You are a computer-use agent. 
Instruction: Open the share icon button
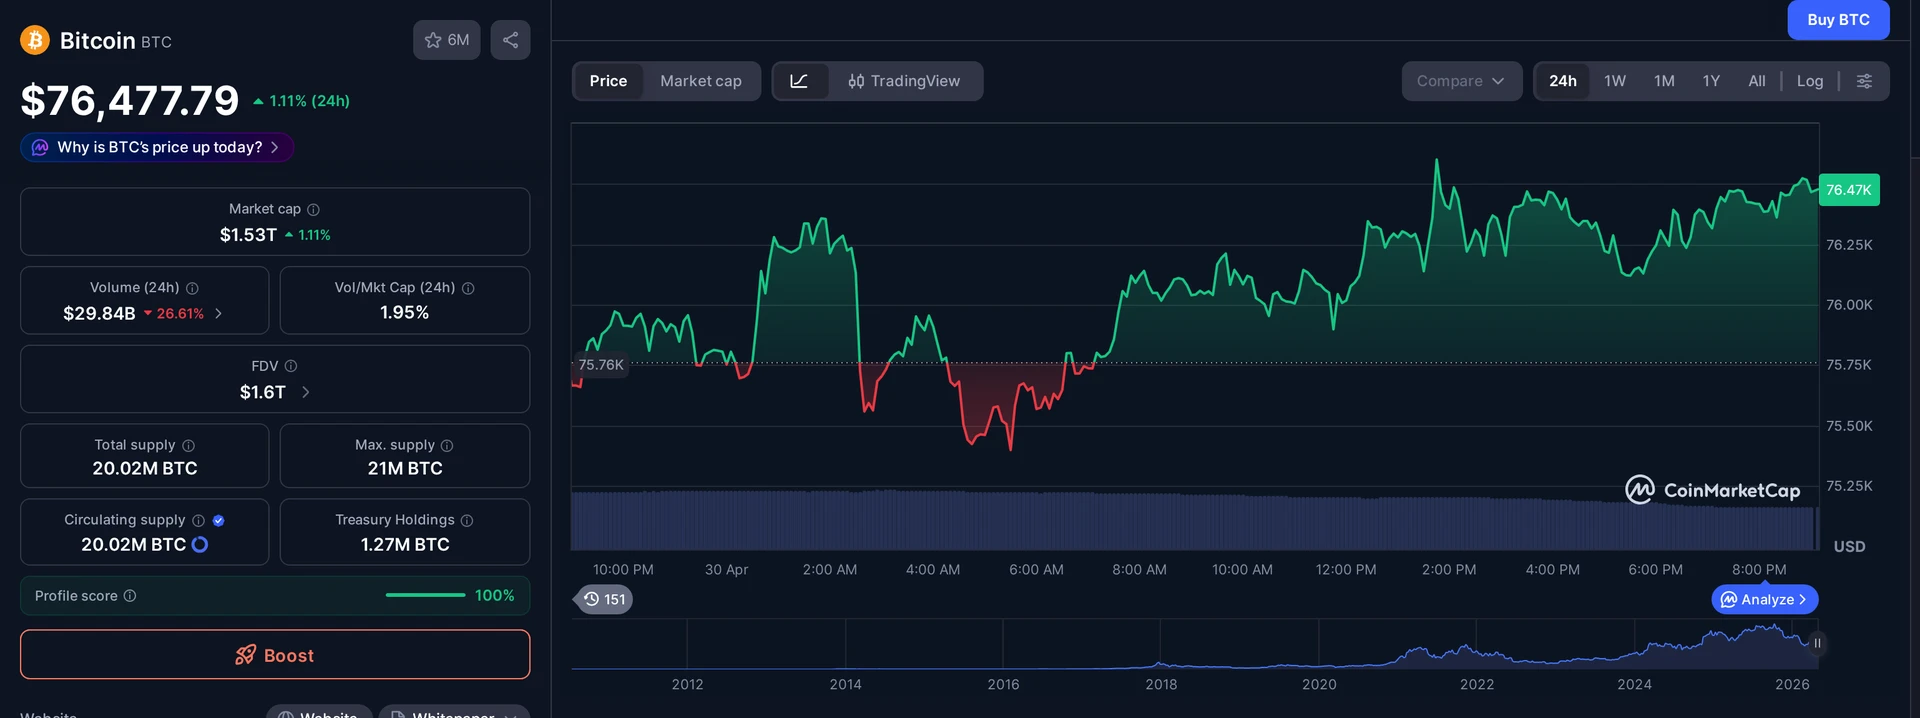[x=510, y=40]
